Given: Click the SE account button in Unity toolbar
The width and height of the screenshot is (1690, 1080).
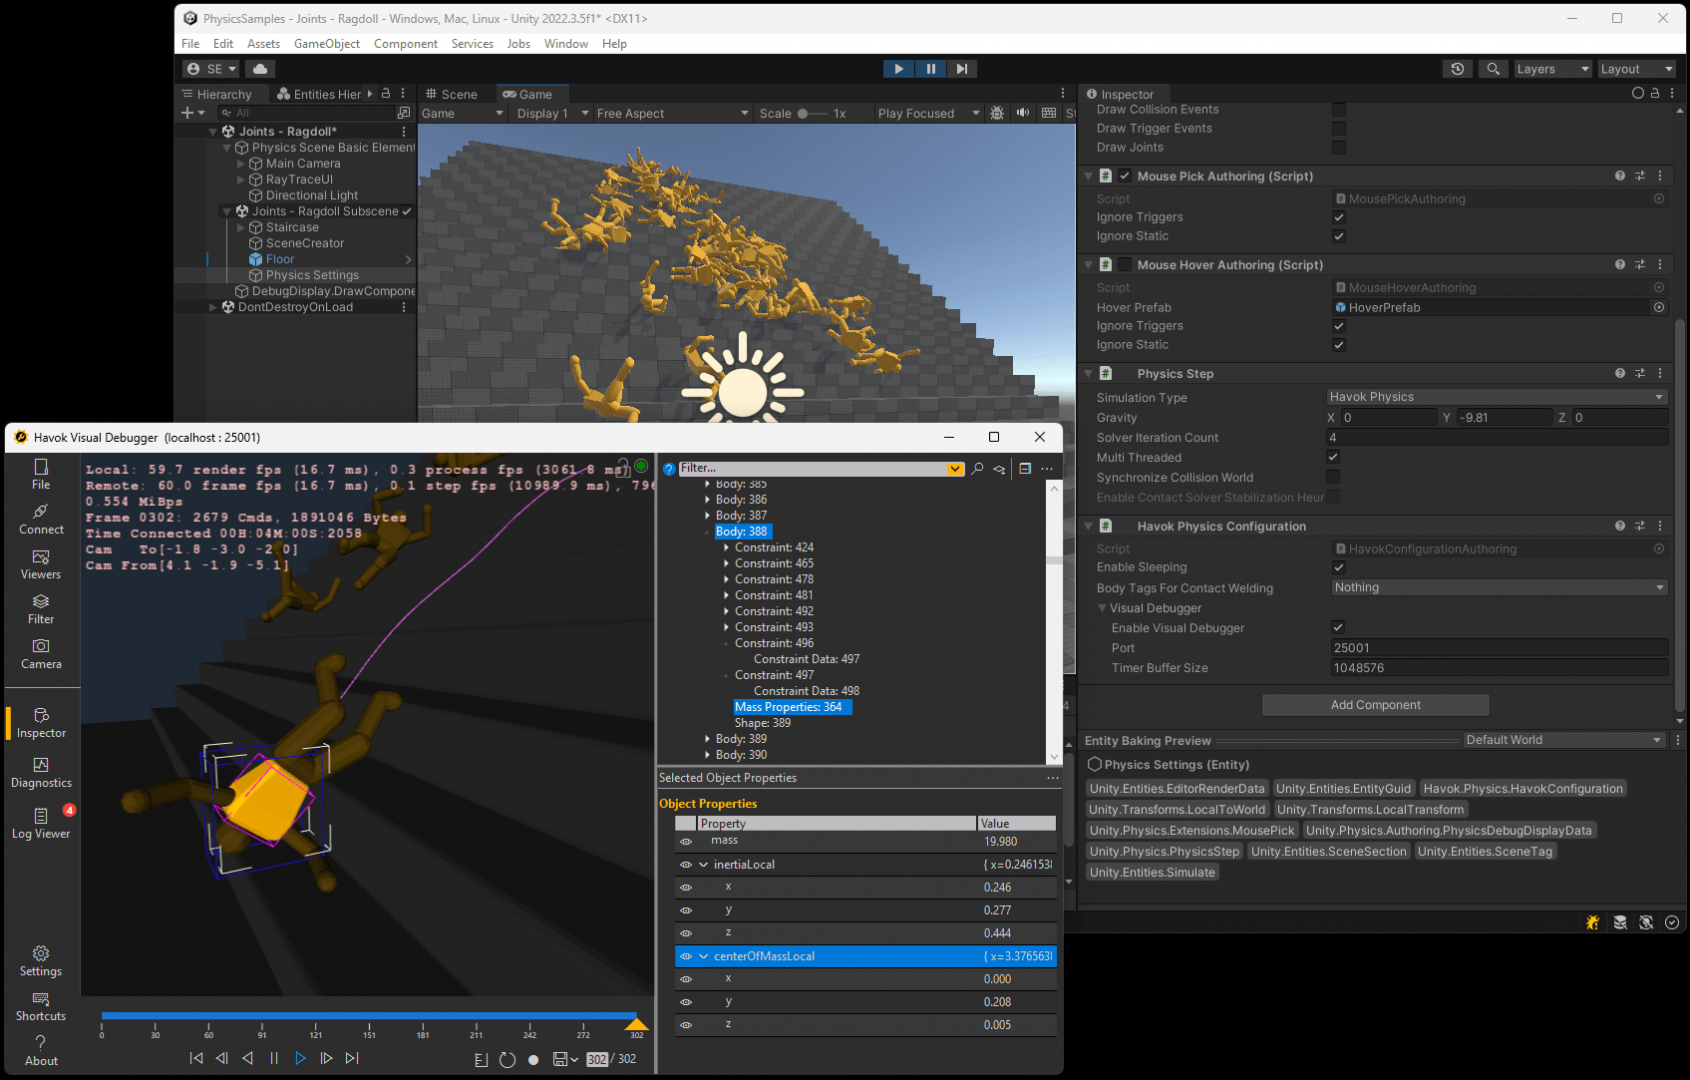Looking at the screenshot, I should pos(211,69).
